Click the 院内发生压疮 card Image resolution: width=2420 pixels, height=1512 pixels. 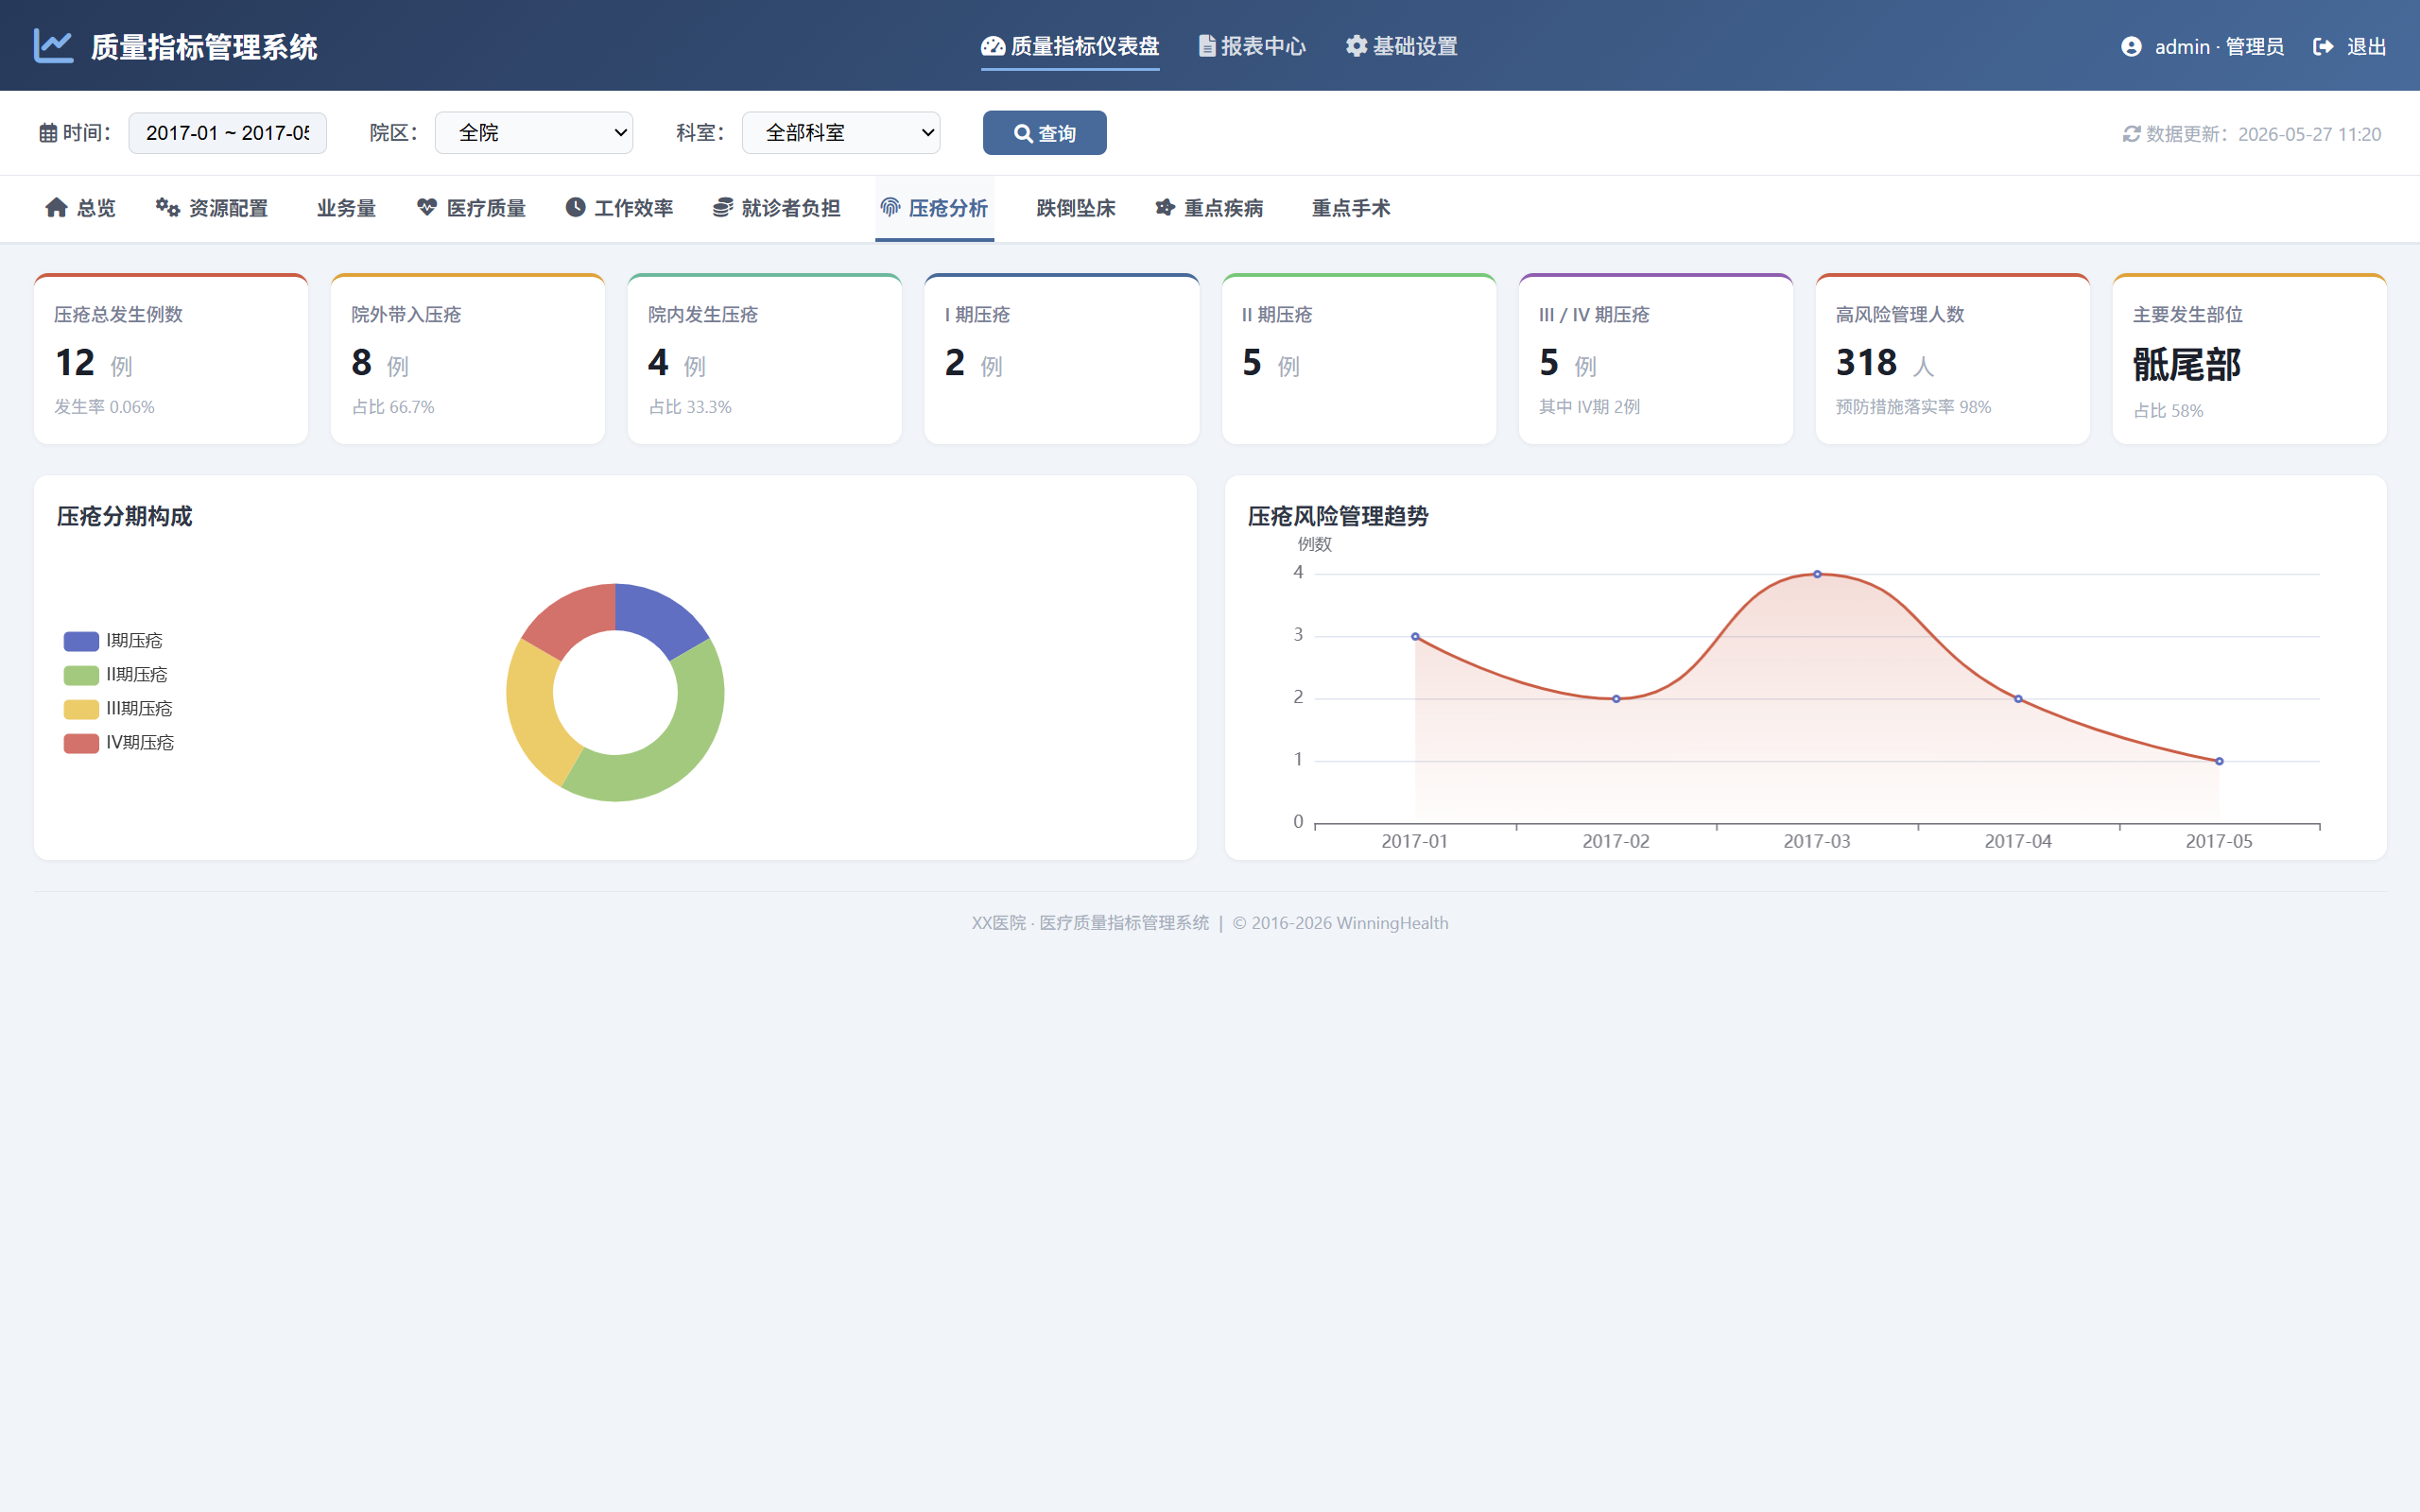tap(765, 359)
